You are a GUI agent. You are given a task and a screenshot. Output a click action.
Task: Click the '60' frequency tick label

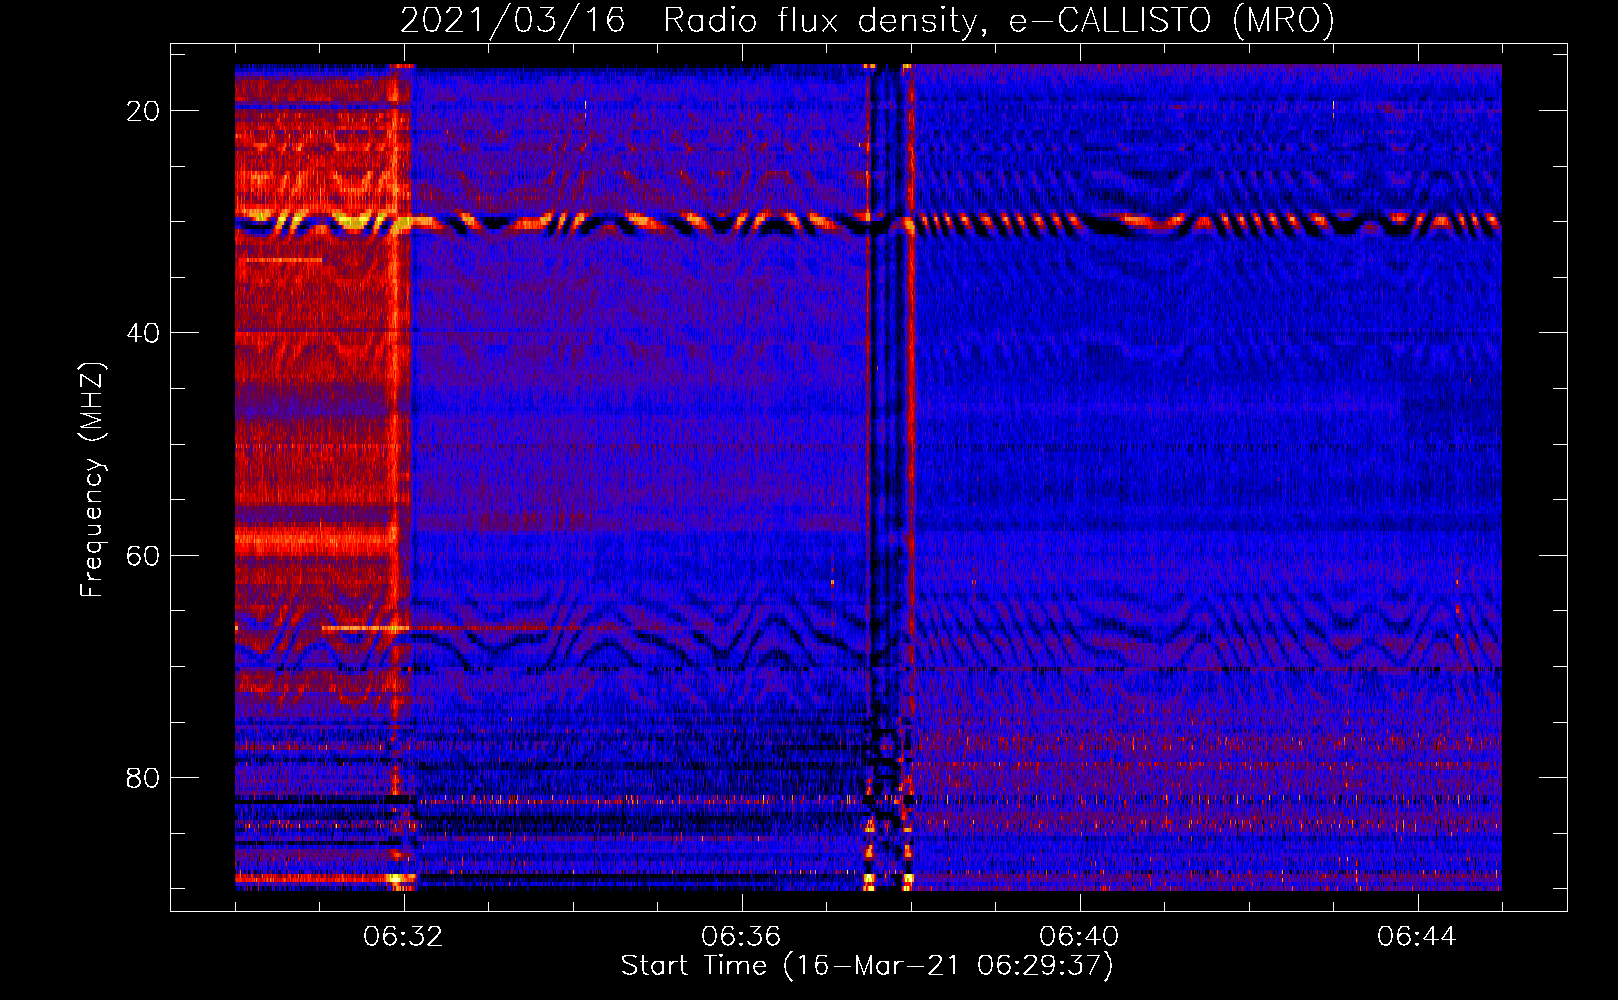143,555
